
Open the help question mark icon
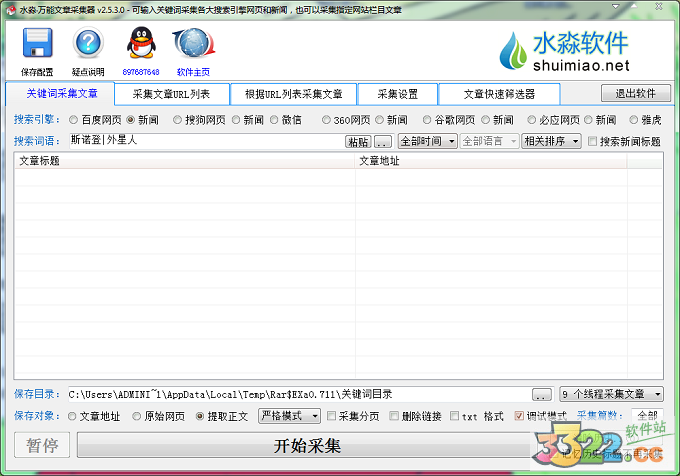88,42
